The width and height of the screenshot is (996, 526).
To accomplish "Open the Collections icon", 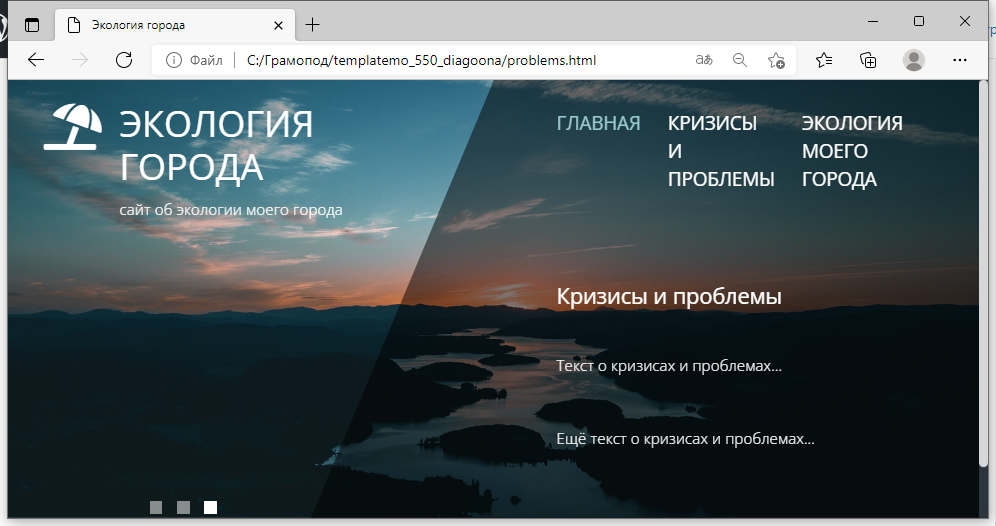I will 868,60.
